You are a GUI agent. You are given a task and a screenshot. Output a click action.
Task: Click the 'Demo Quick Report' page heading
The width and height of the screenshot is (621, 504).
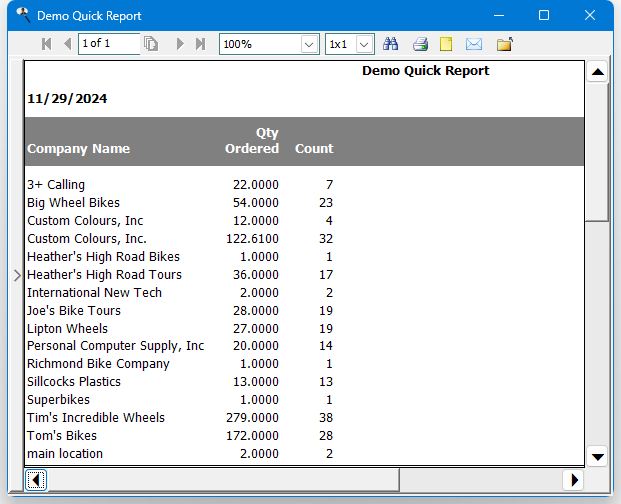pyautogui.click(x=426, y=70)
